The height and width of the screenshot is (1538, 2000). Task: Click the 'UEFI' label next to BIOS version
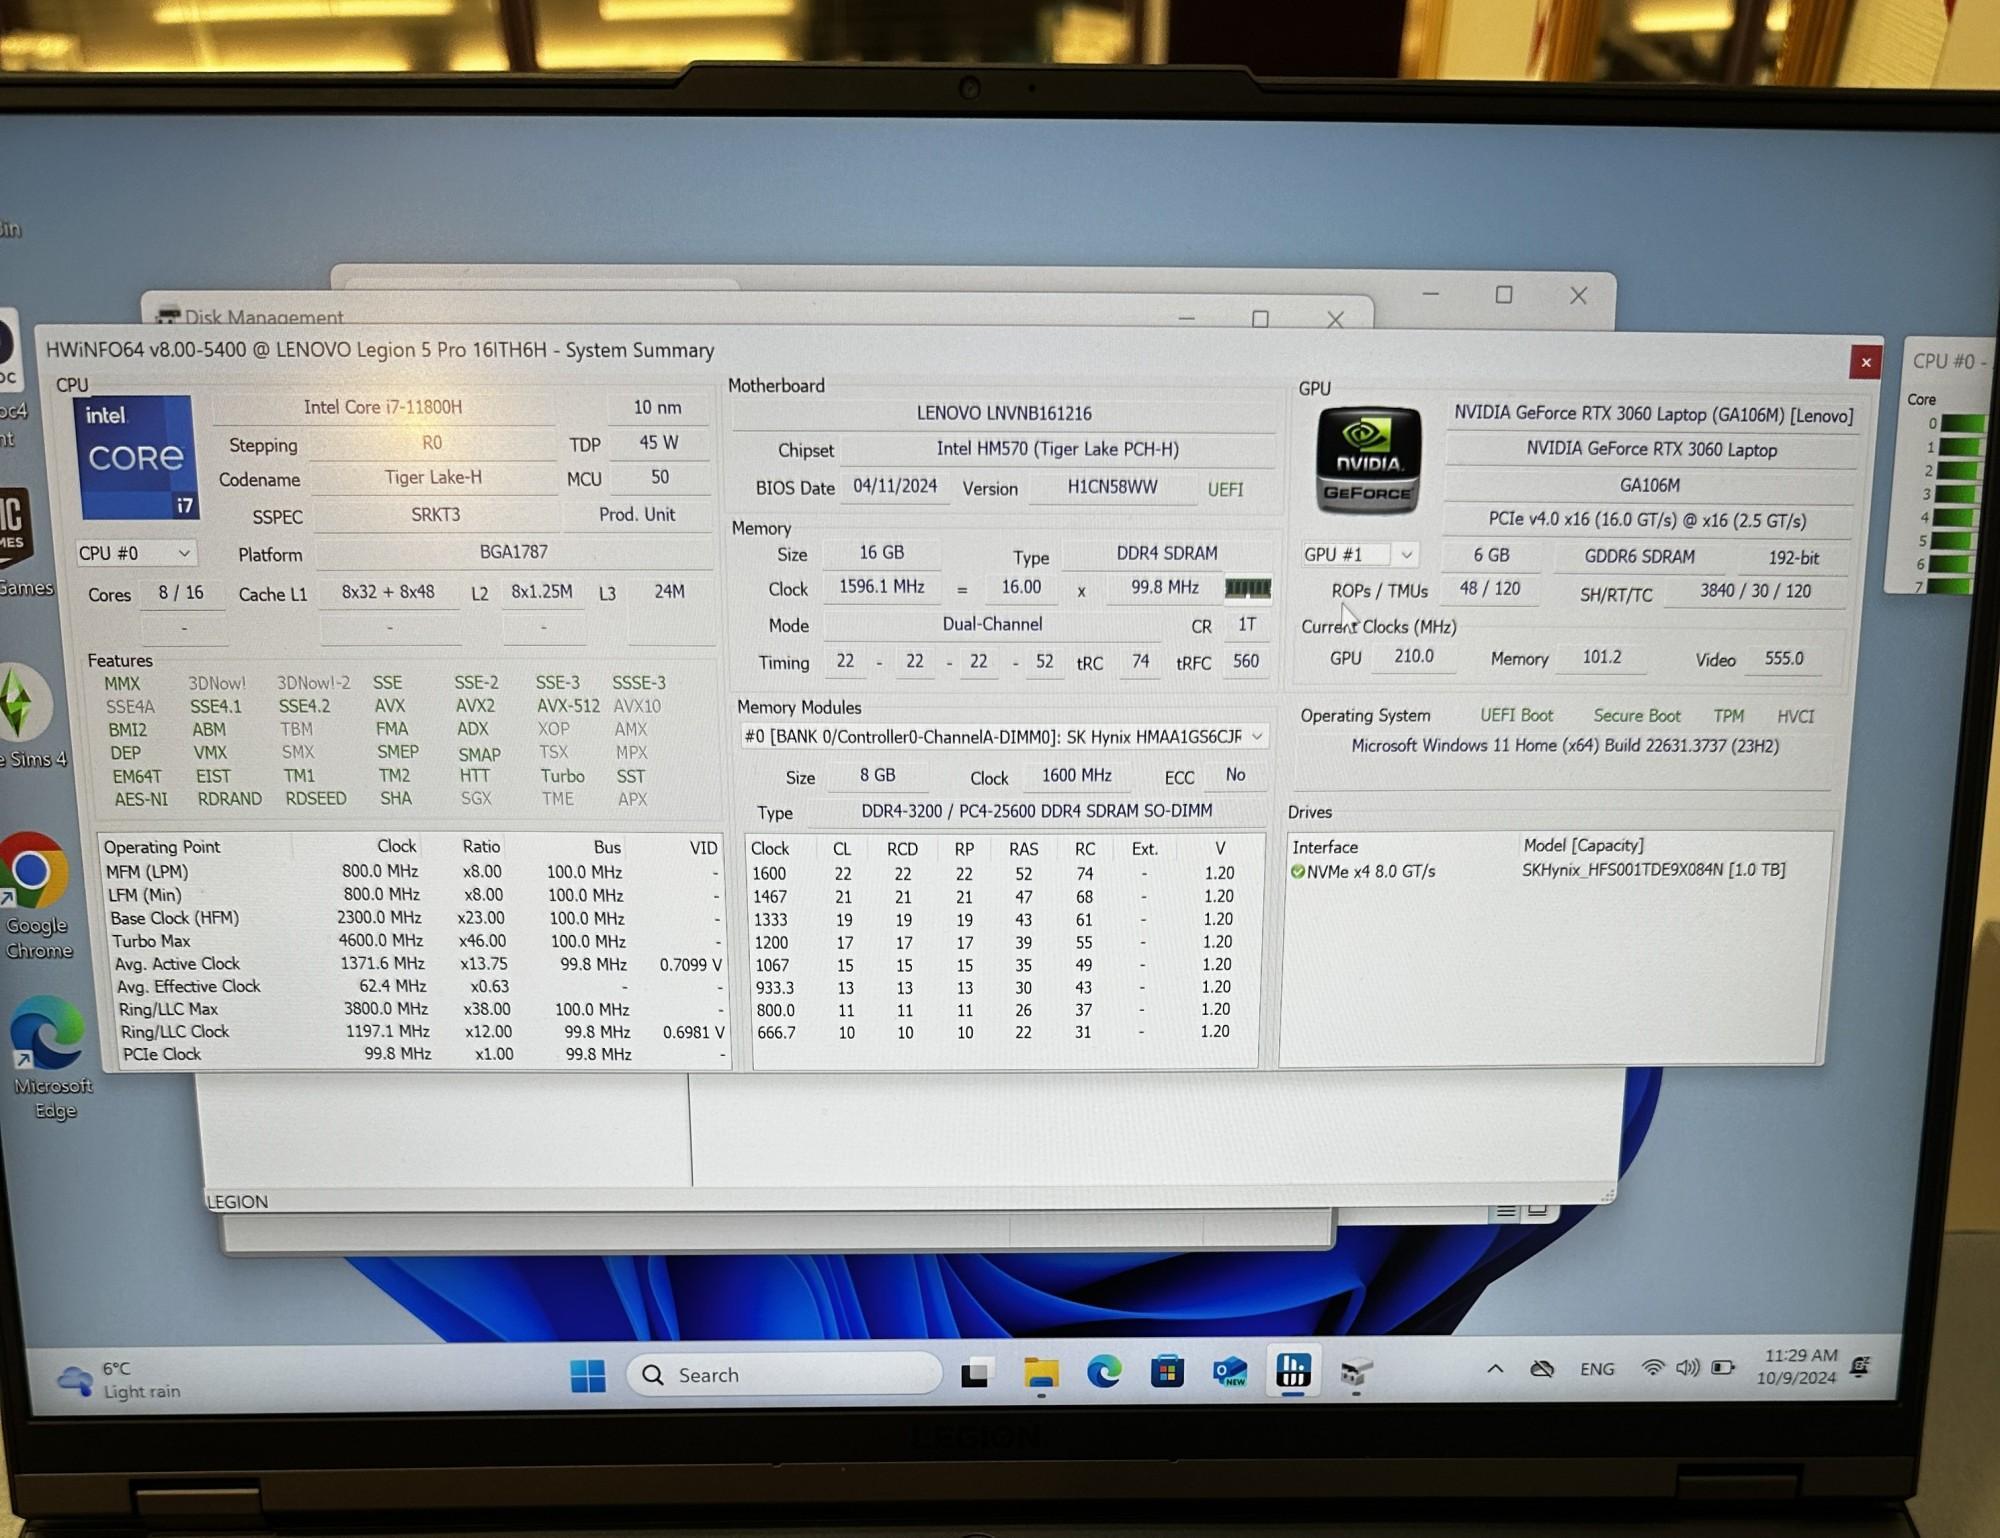(x=1225, y=489)
